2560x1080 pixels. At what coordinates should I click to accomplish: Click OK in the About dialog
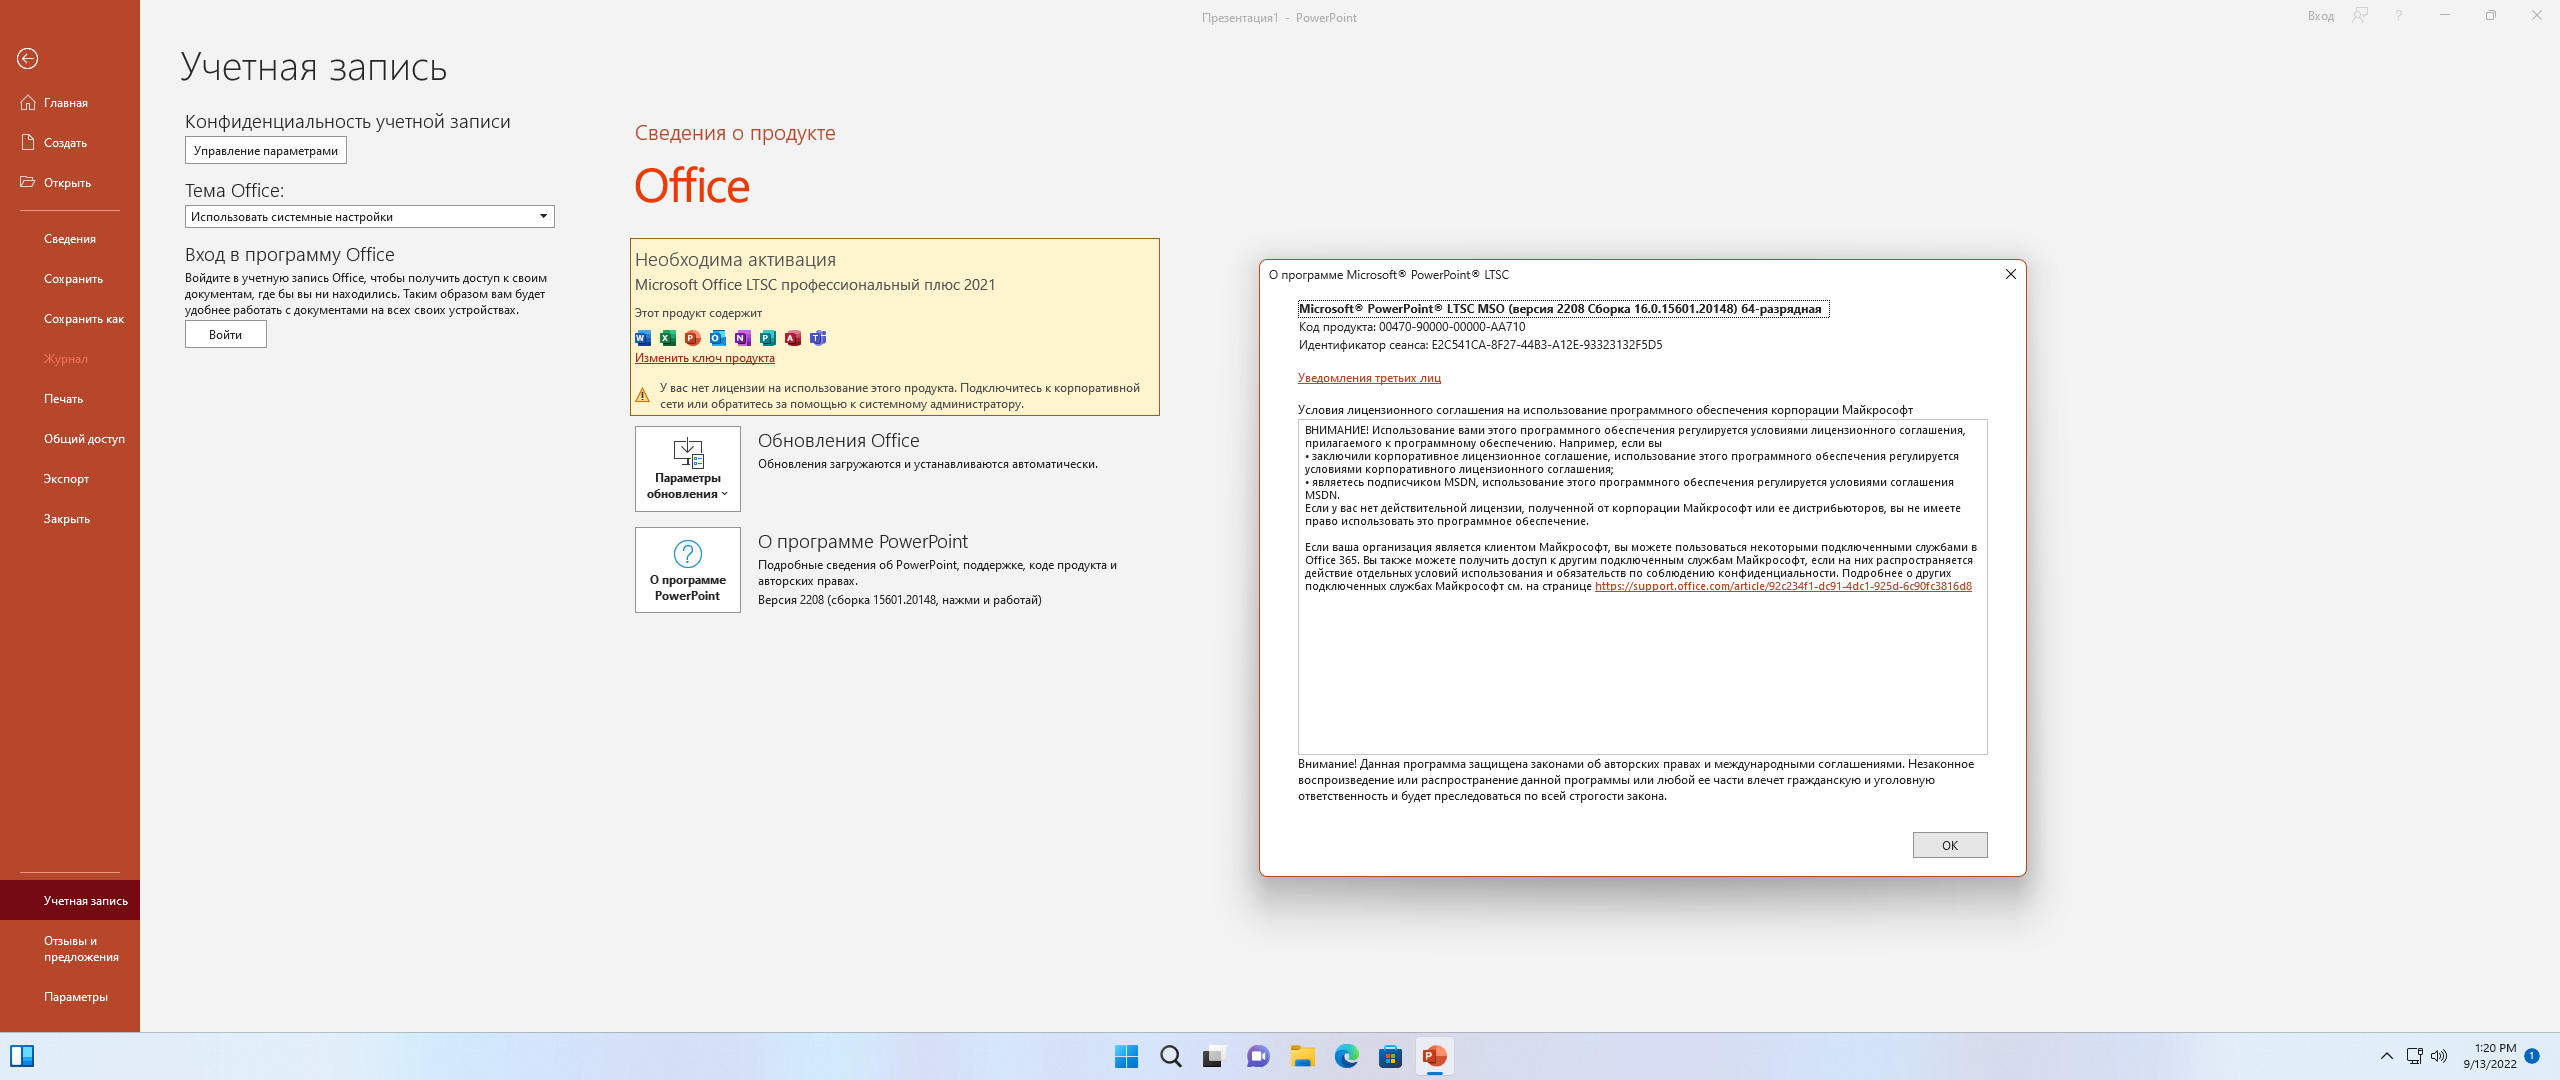(1950, 845)
